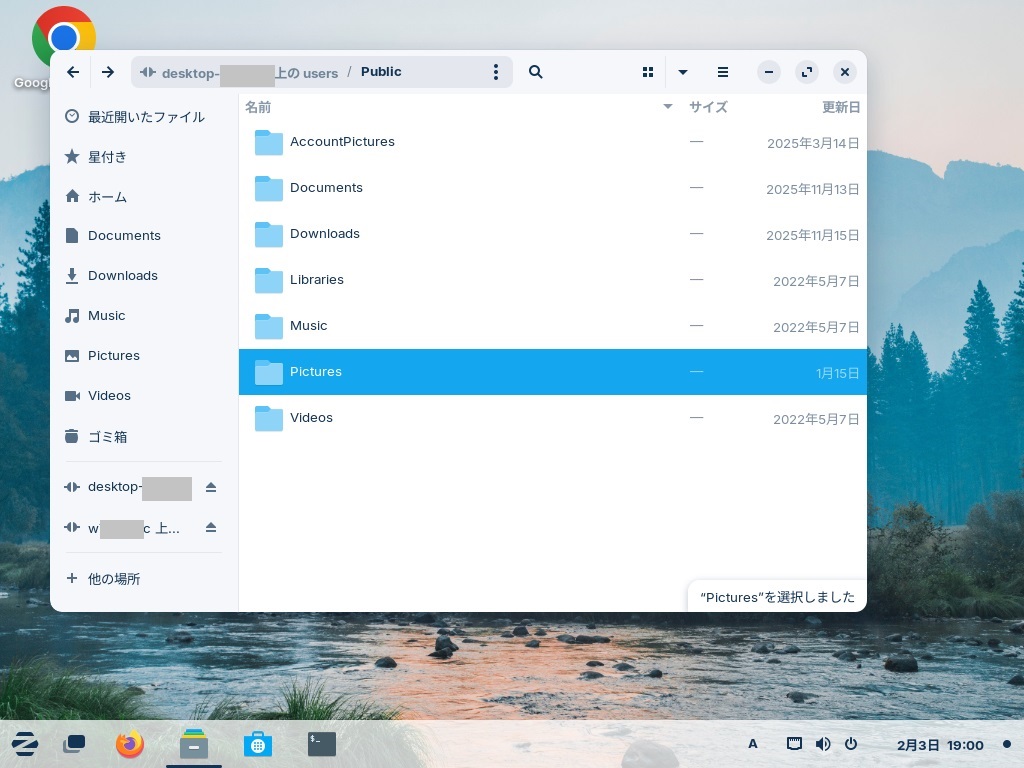Open path bar three-dot menu
Screen dimensions: 1024x768
496,72
